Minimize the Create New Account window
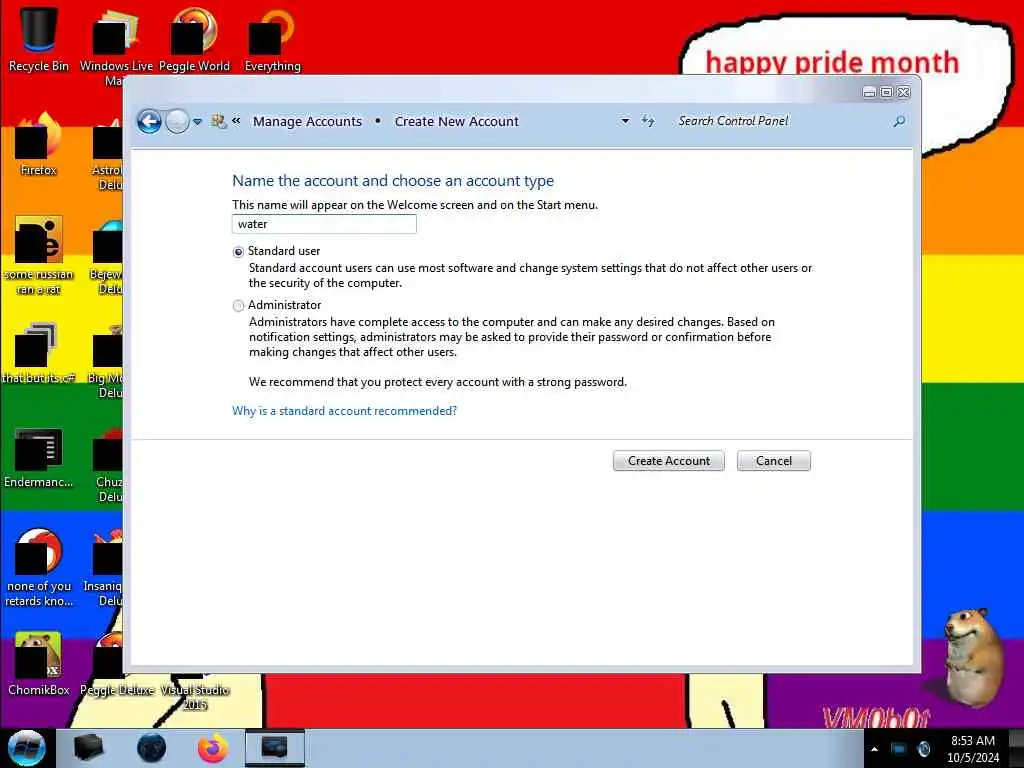Viewport: 1024px width, 768px height. pyautogui.click(x=869, y=93)
